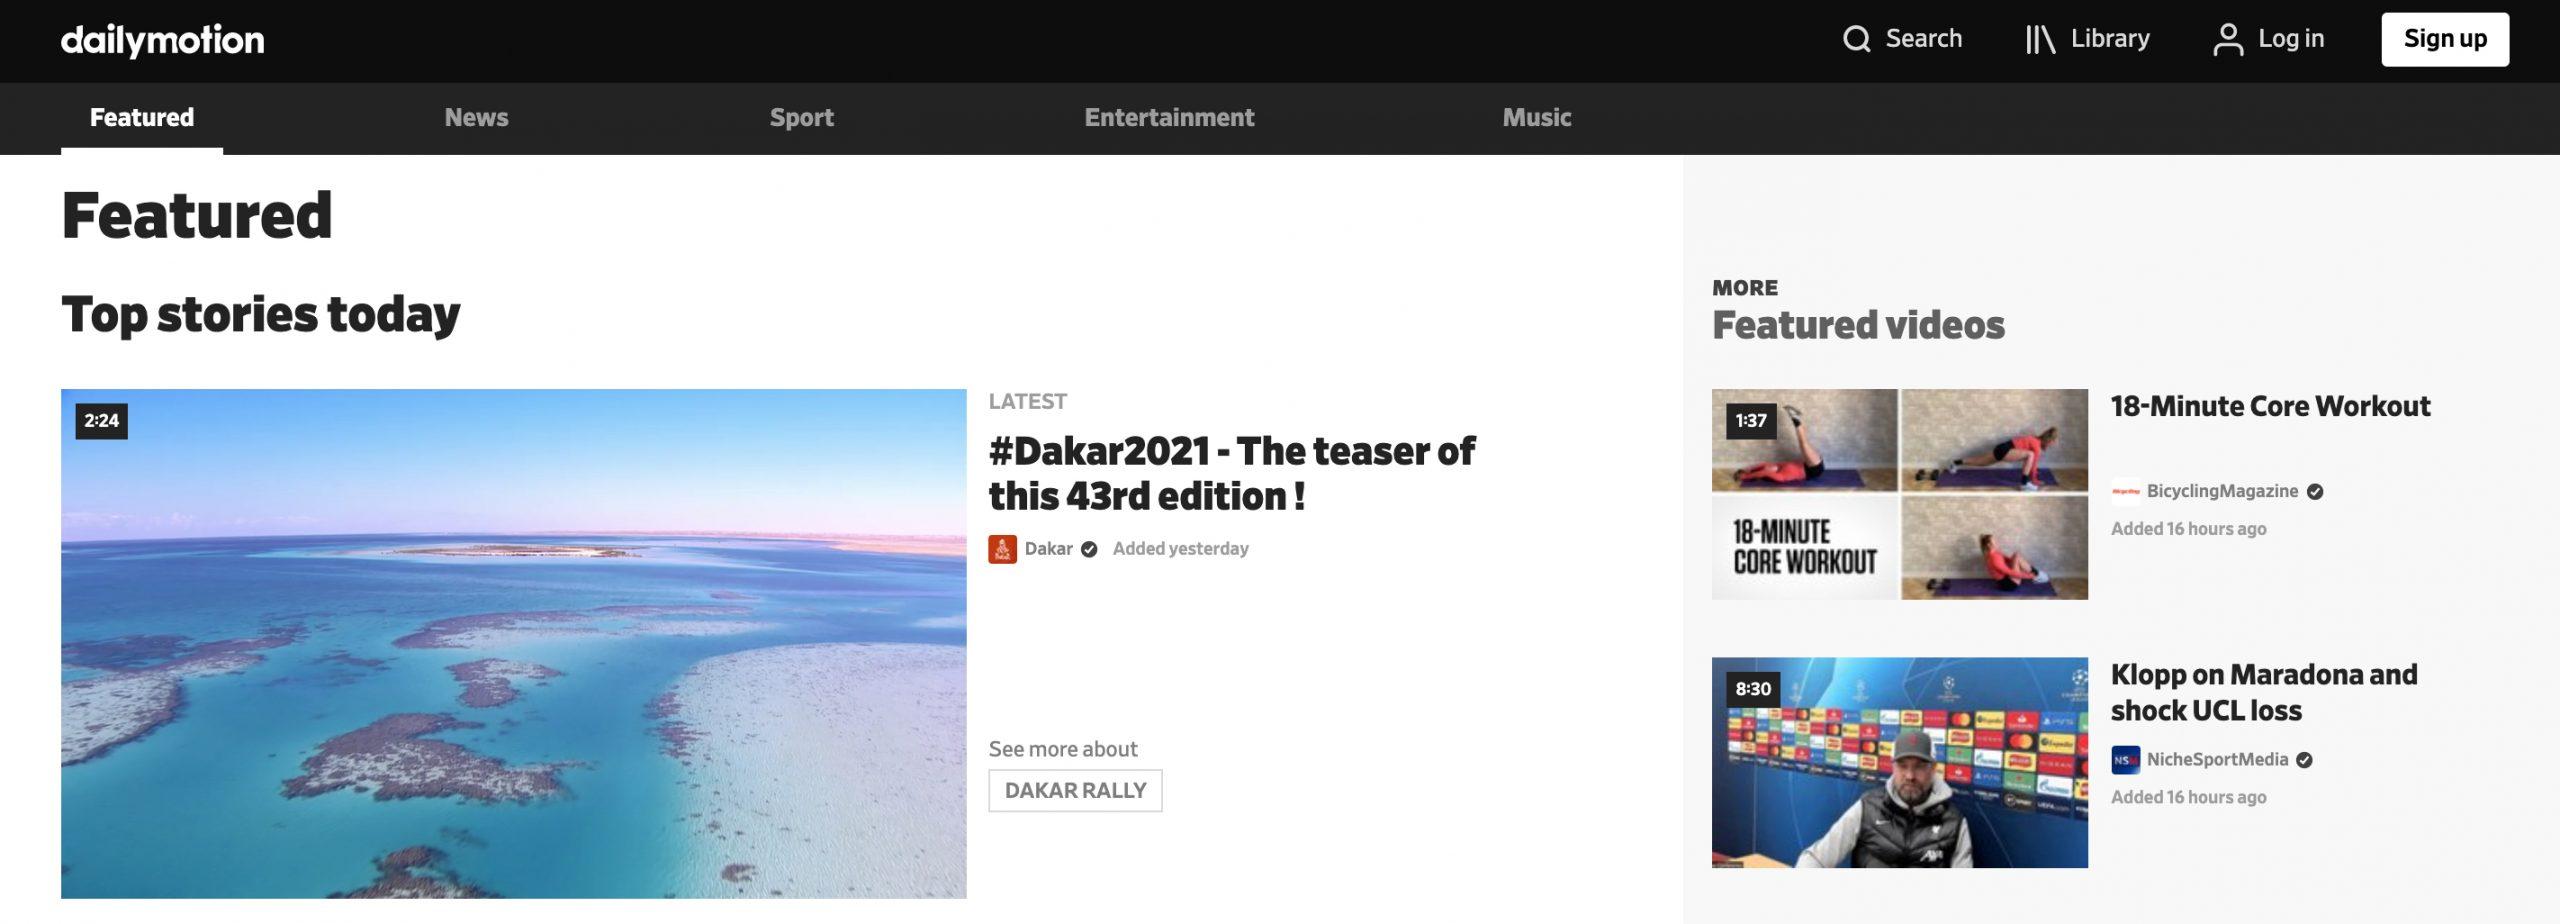This screenshot has height=924, width=2560.
Task: Click the dailymotion logo
Action: click(162, 40)
